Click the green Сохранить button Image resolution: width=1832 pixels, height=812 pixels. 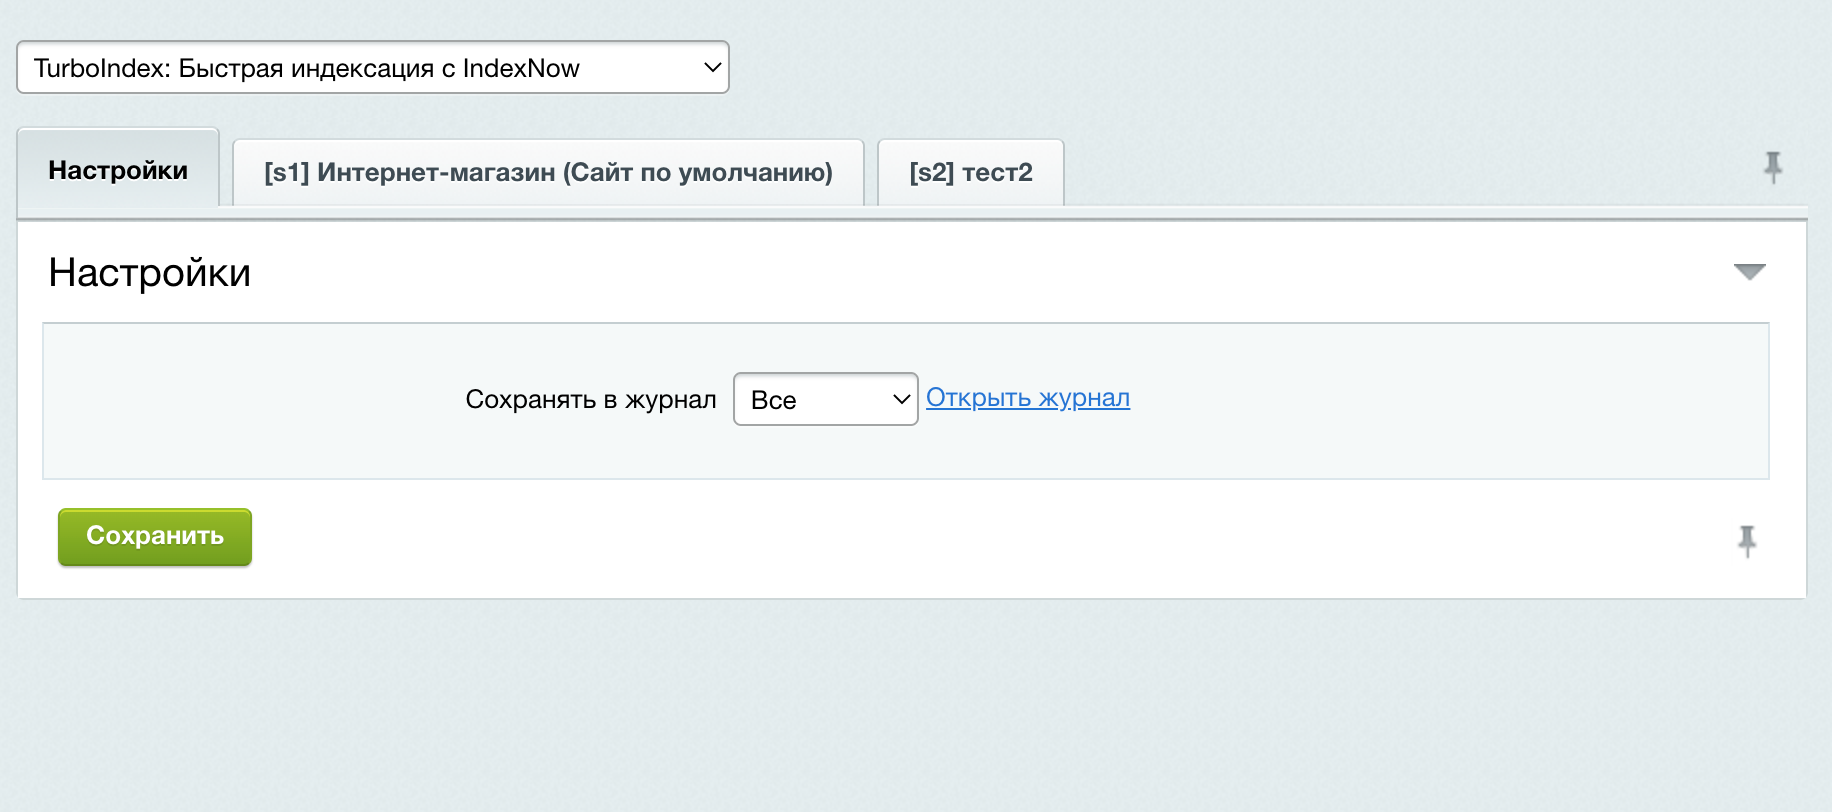(x=155, y=536)
